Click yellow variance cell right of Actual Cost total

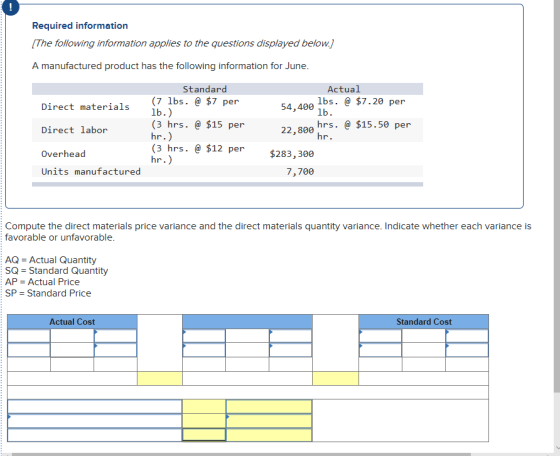160,379
